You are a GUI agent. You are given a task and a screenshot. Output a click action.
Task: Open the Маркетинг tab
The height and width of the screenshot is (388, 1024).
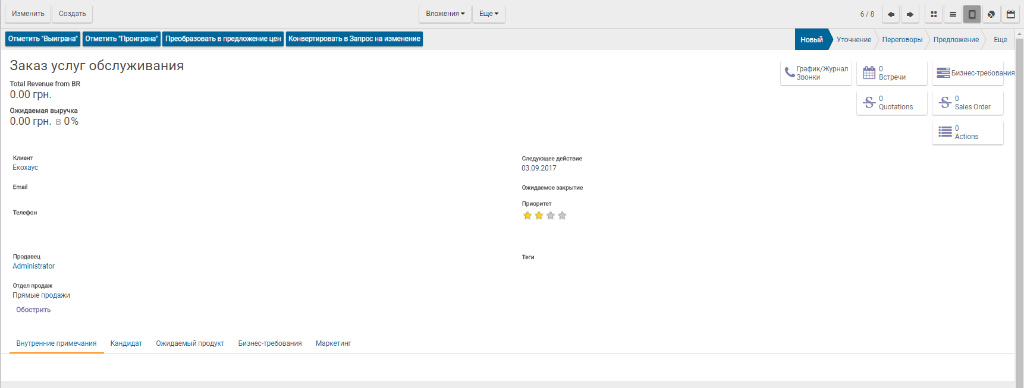[333, 344]
